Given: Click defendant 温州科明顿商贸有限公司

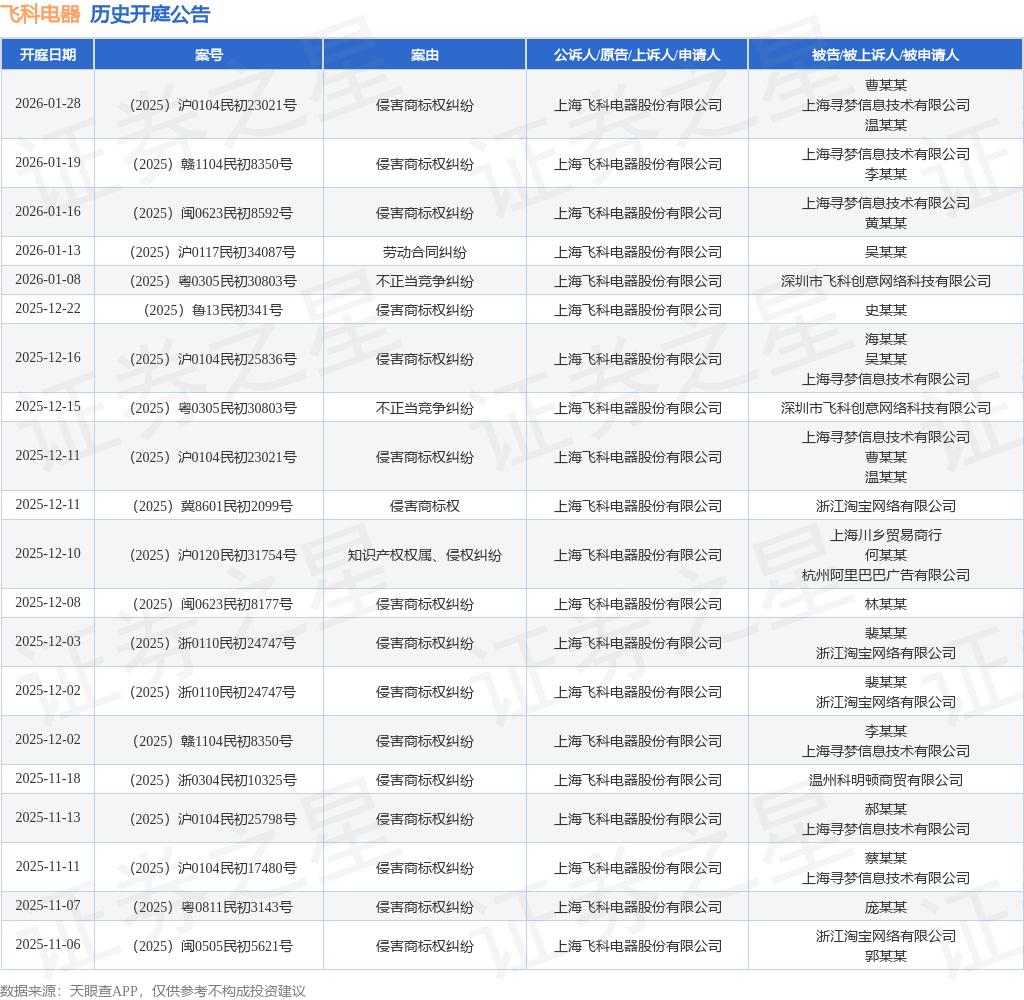Looking at the screenshot, I should [x=886, y=780].
